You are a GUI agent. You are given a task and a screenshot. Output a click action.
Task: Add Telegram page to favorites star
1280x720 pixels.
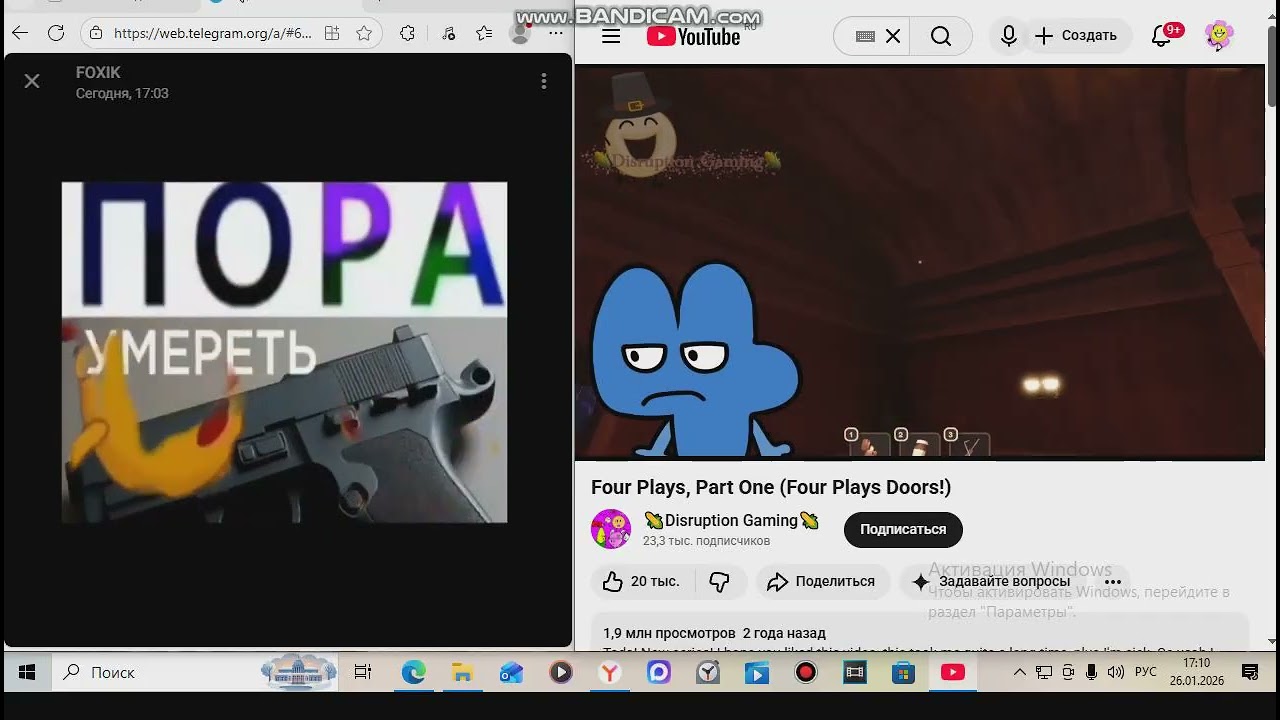364,33
